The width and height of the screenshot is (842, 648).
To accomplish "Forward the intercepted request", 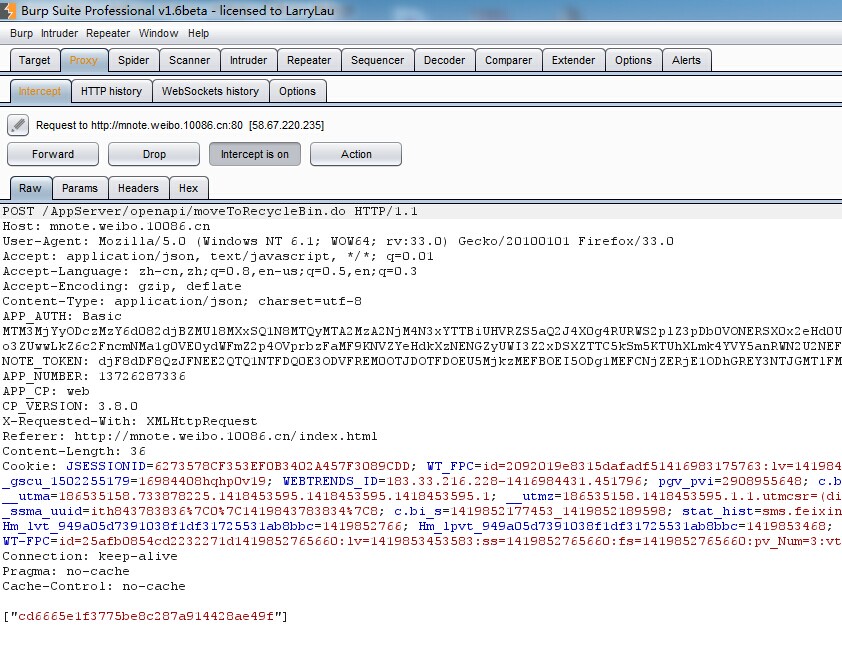I will (53, 154).
